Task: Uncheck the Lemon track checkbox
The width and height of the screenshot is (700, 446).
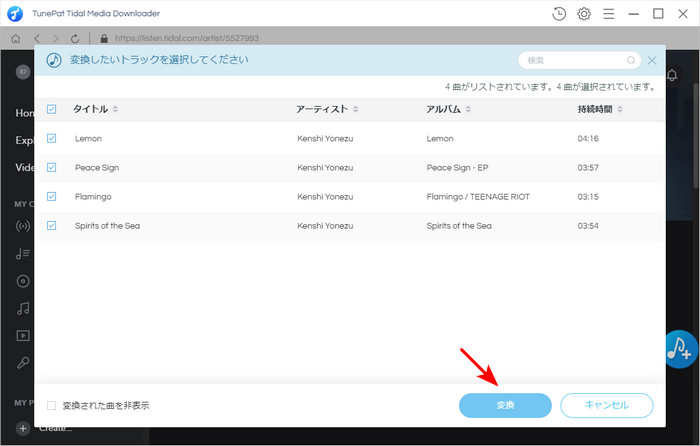Action: 51,138
